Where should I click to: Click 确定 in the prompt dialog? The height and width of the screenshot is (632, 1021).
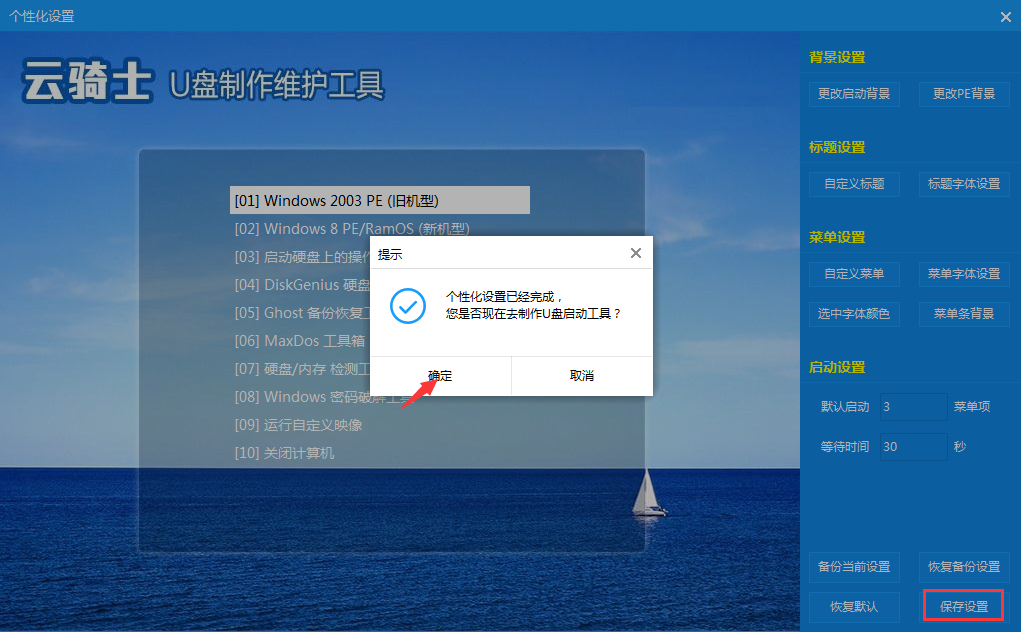[440, 375]
